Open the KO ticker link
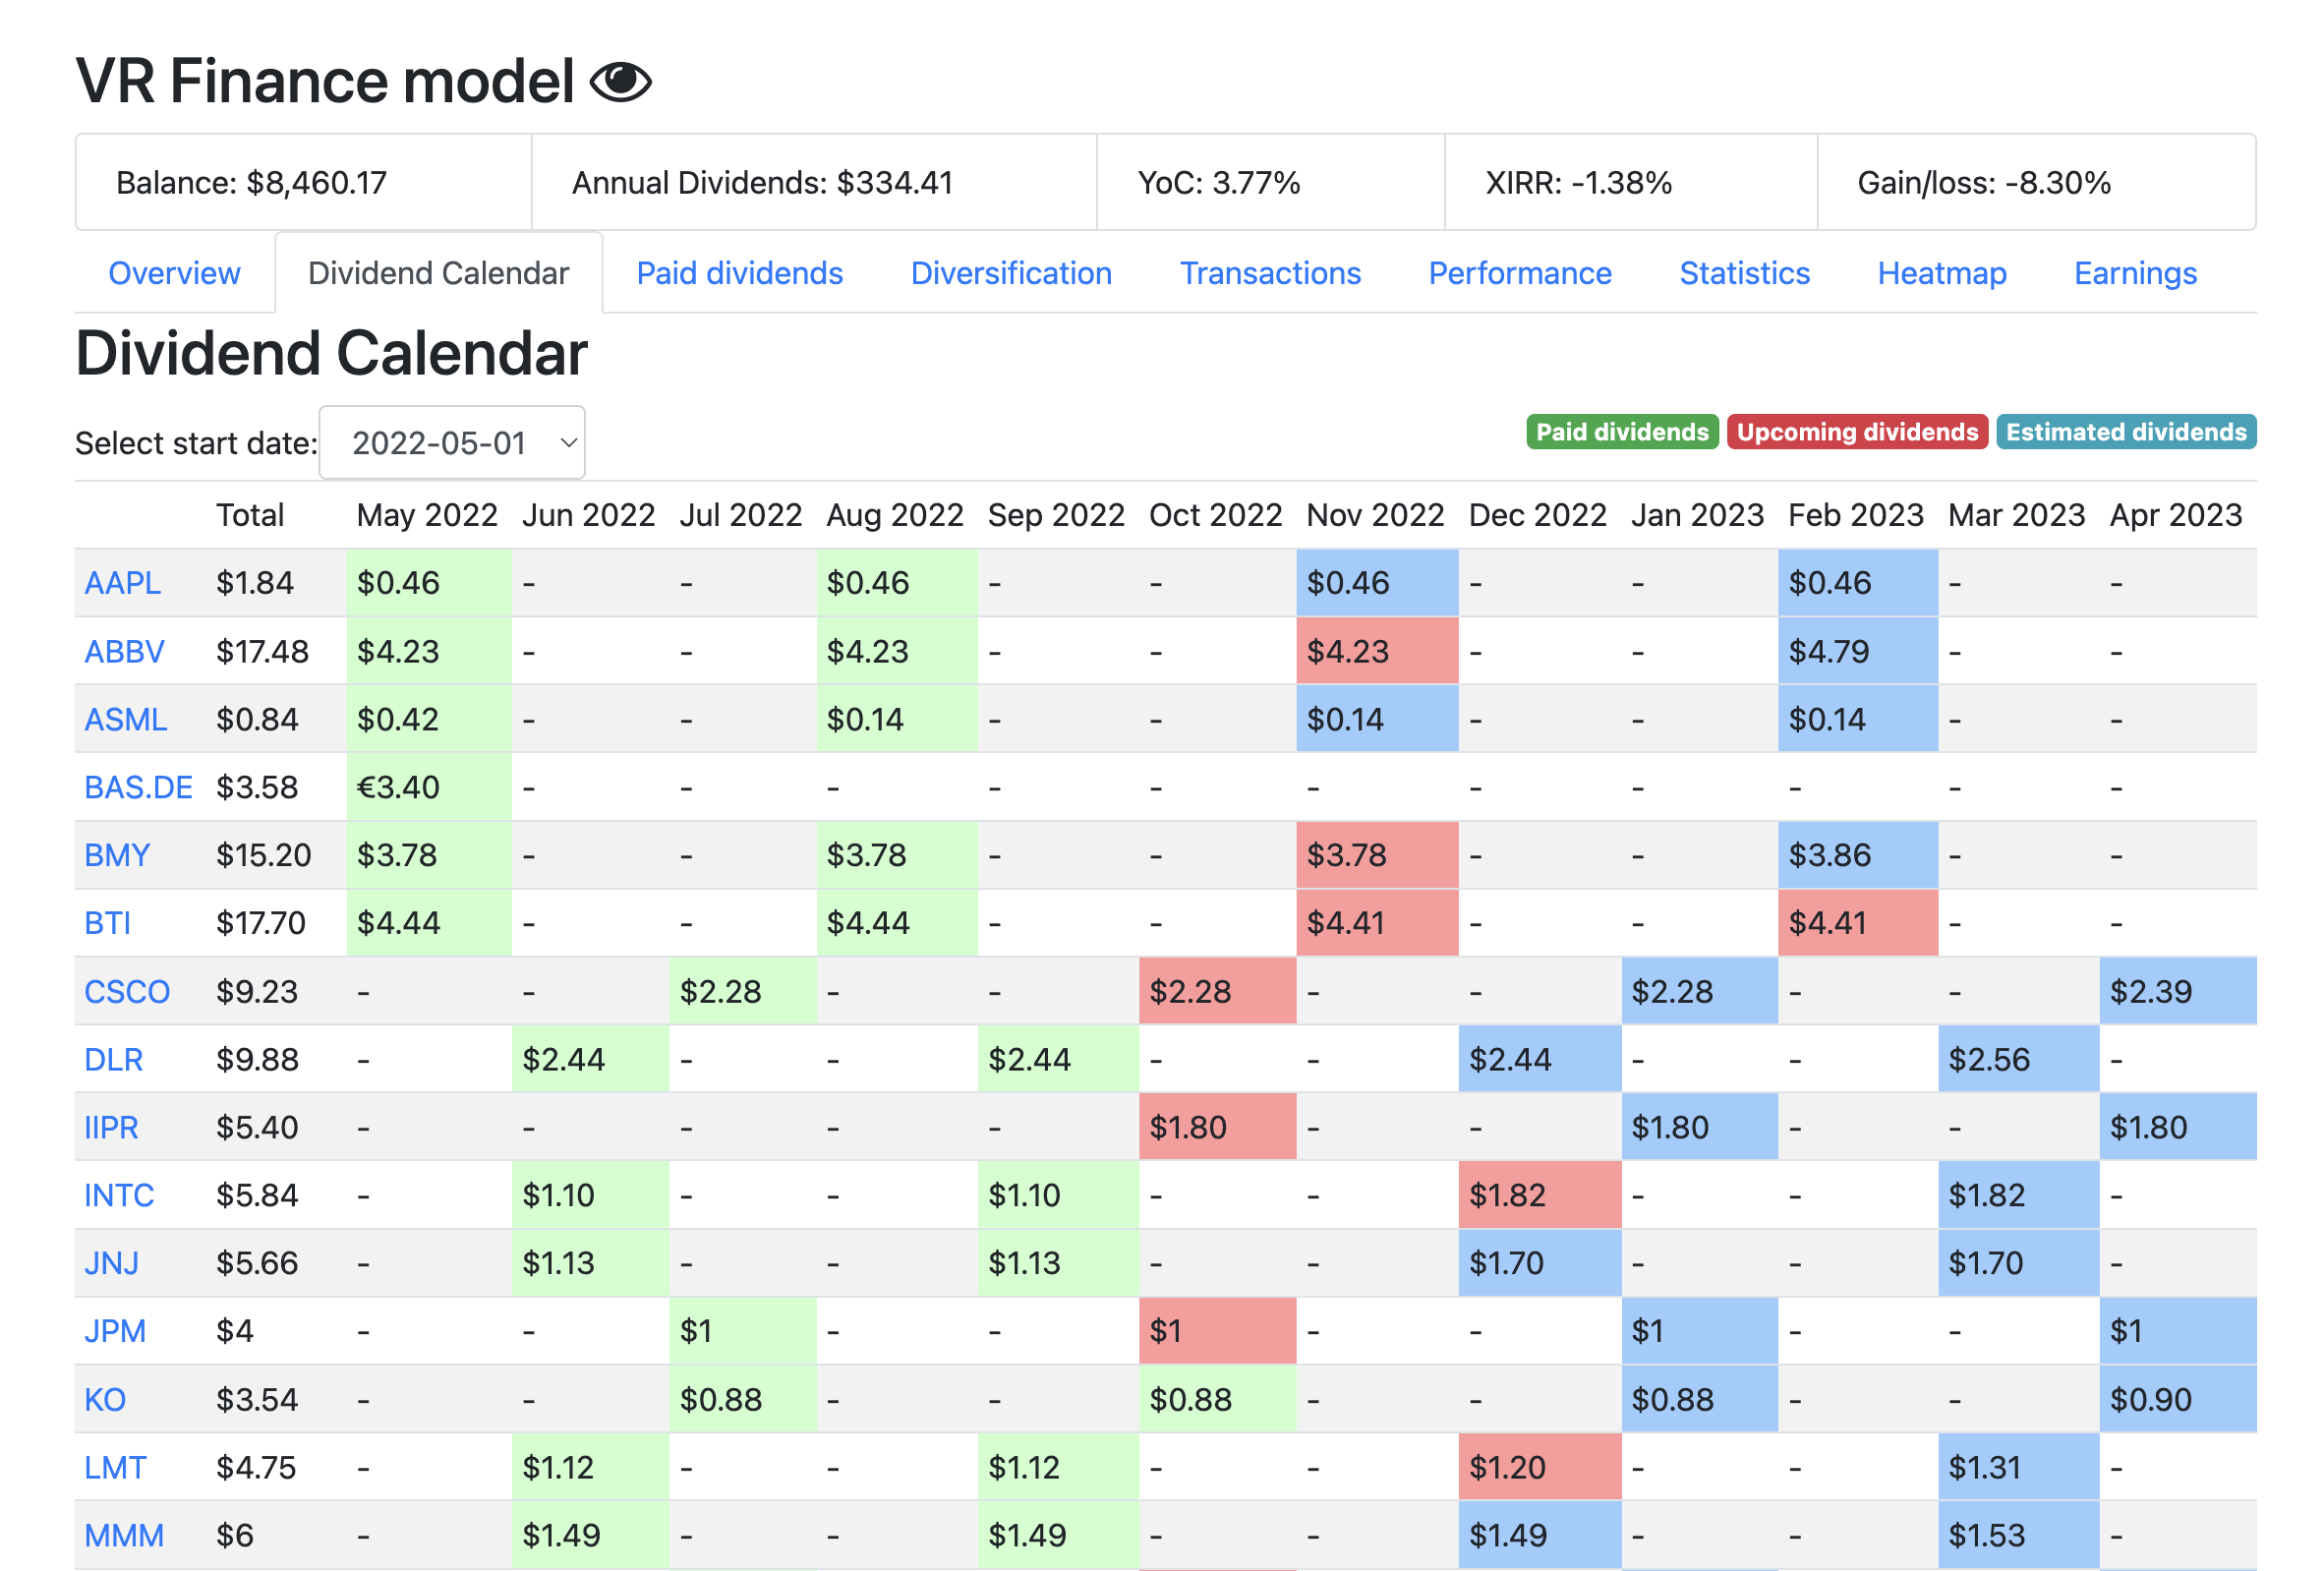The height and width of the screenshot is (1571, 2324). tap(105, 1399)
